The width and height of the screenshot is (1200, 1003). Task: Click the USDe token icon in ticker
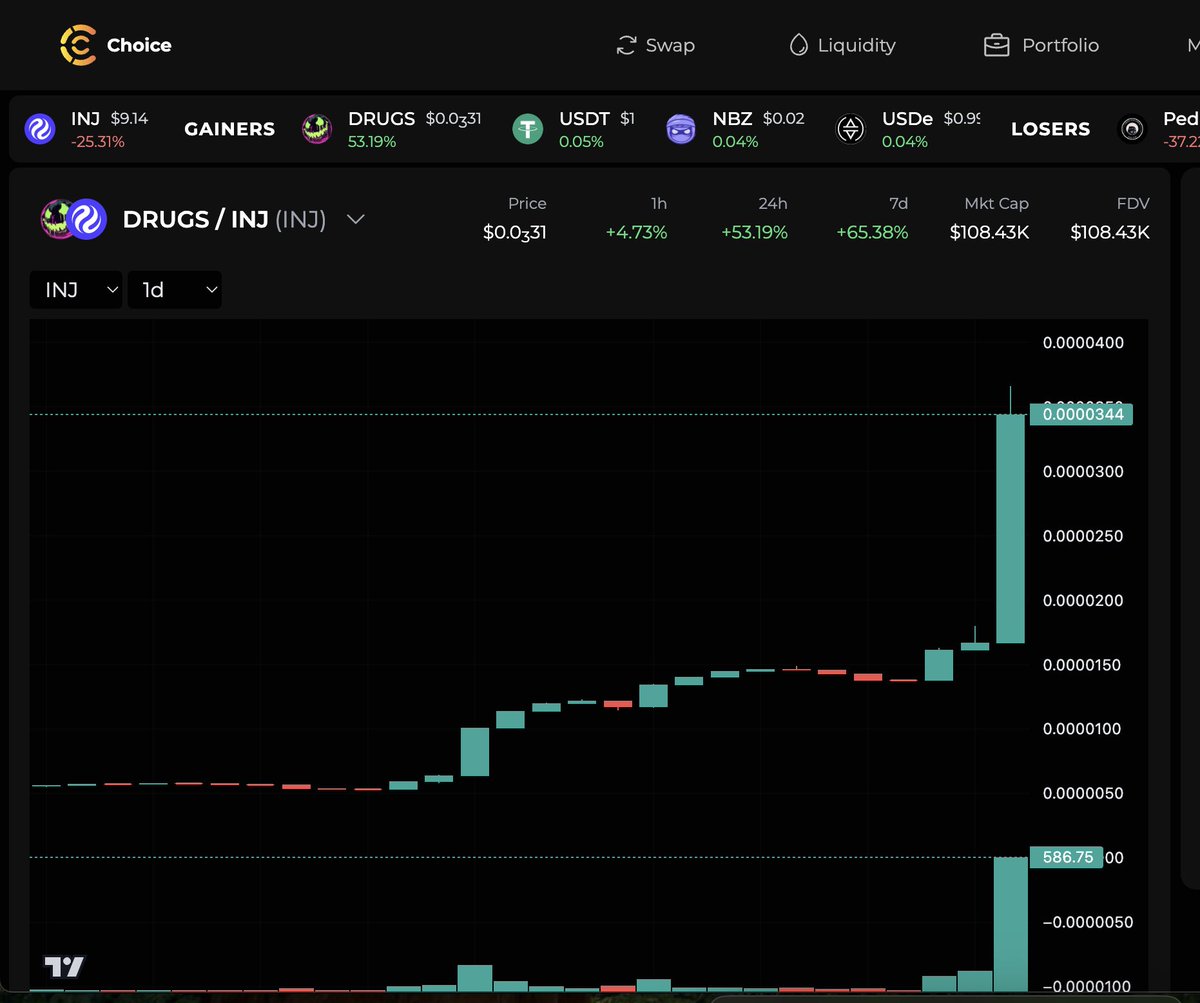click(x=851, y=129)
